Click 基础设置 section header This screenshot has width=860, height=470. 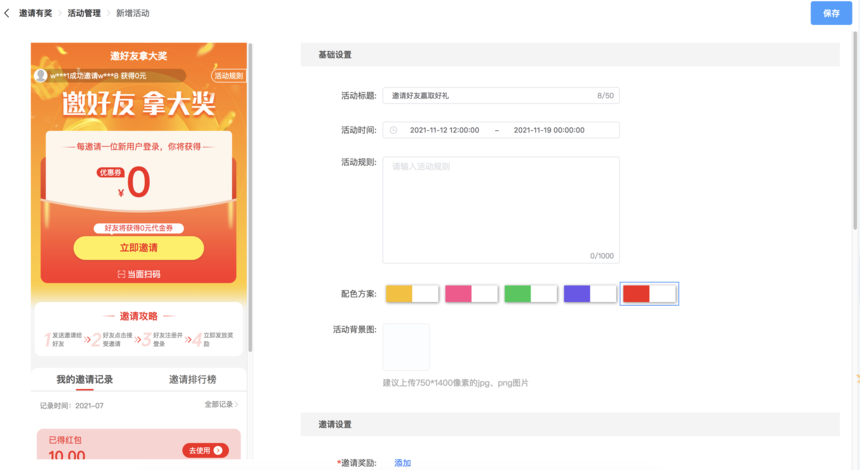(335, 55)
